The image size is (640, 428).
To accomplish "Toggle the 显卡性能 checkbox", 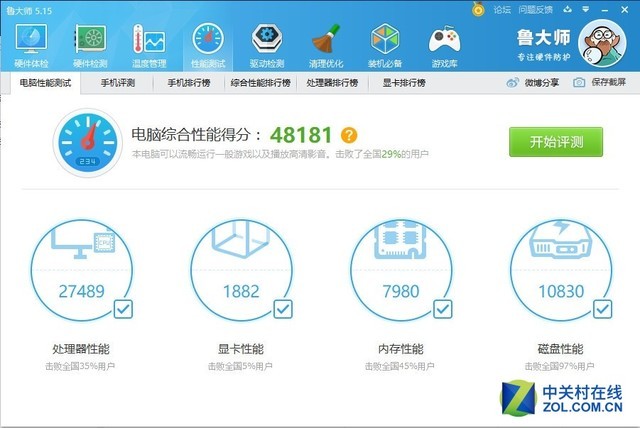I will click(x=283, y=309).
